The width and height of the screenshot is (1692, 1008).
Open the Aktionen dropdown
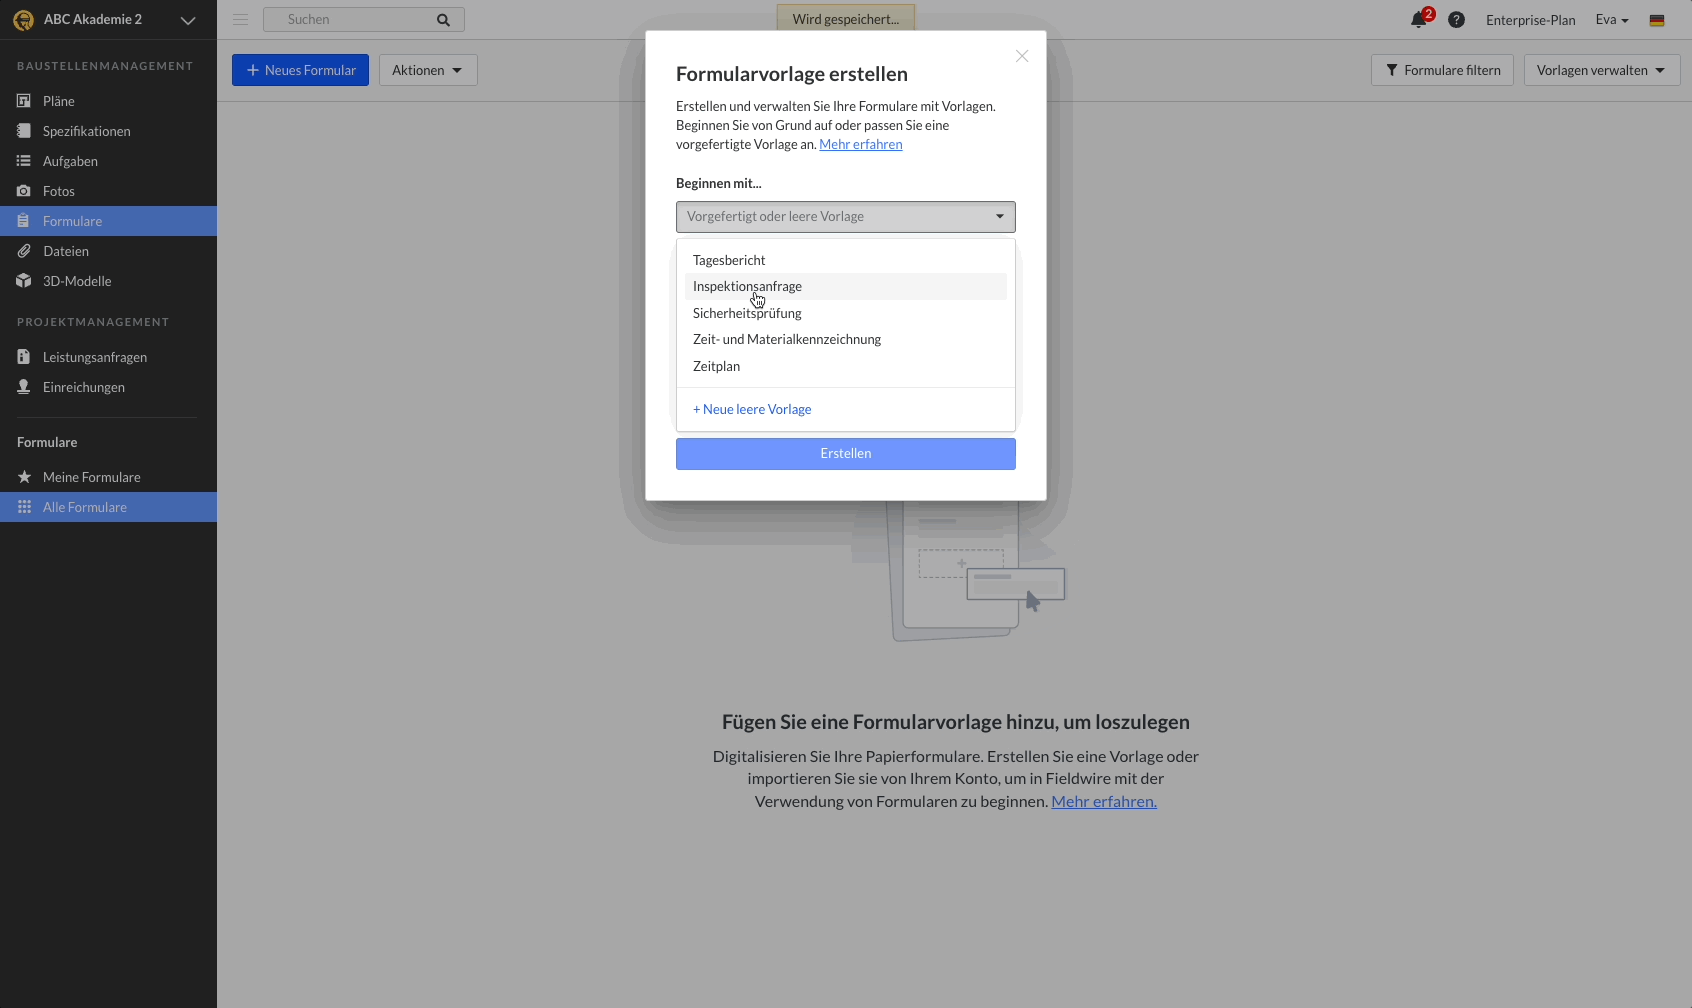[427, 70]
